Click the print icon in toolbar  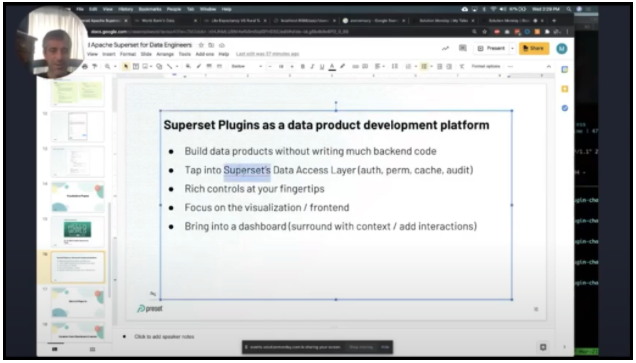click(x=85, y=67)
